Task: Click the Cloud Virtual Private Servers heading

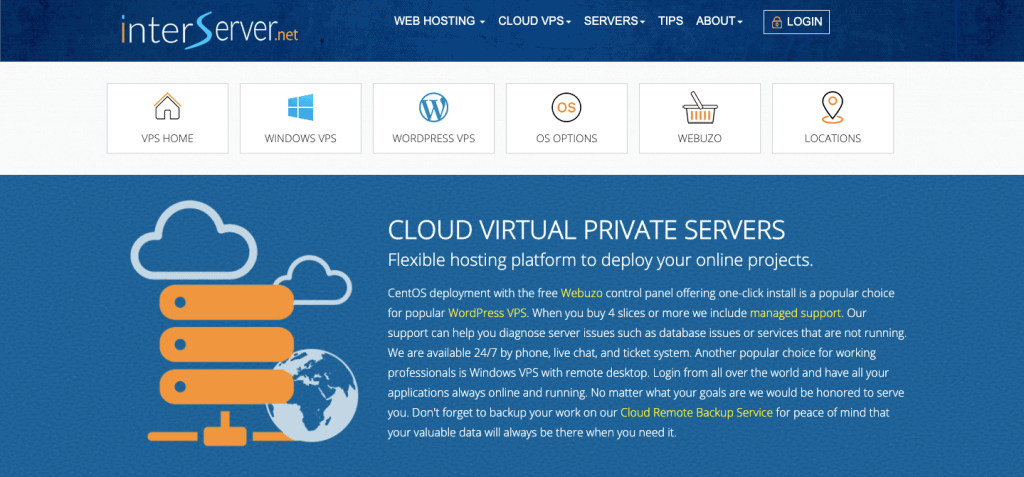Action: click(586, 231)
